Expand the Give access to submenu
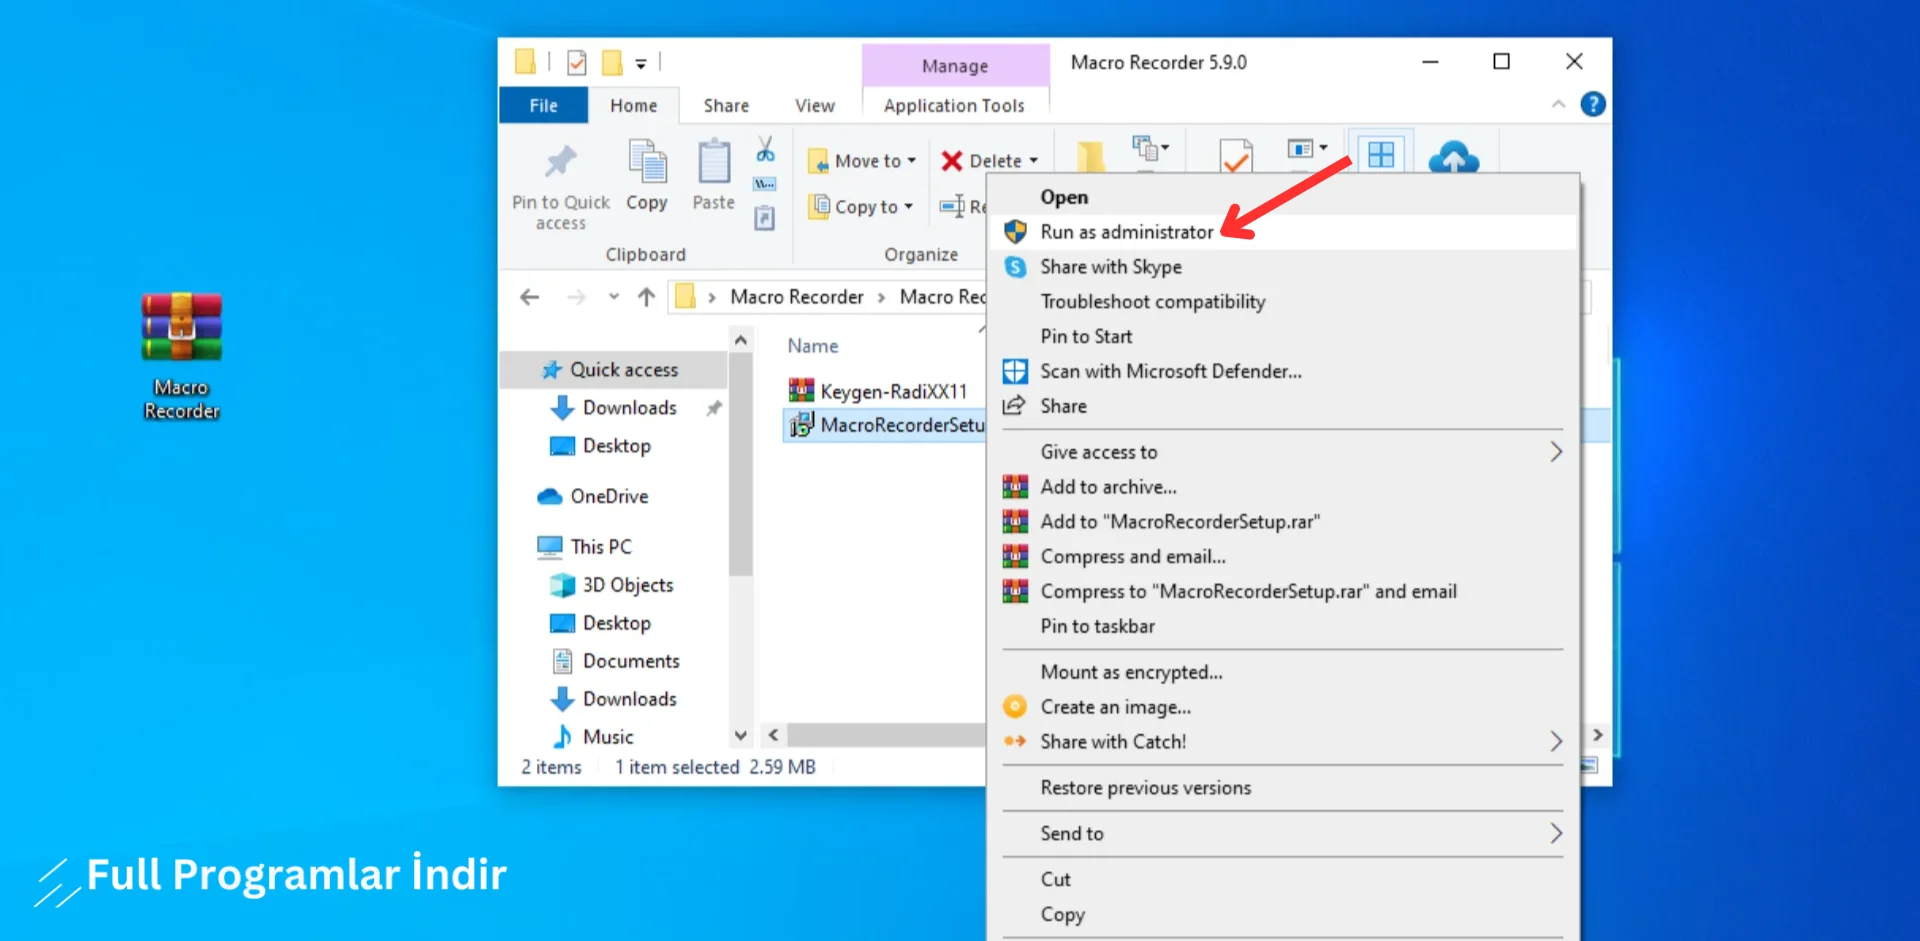1920x941 pixels. (1556, 452)
